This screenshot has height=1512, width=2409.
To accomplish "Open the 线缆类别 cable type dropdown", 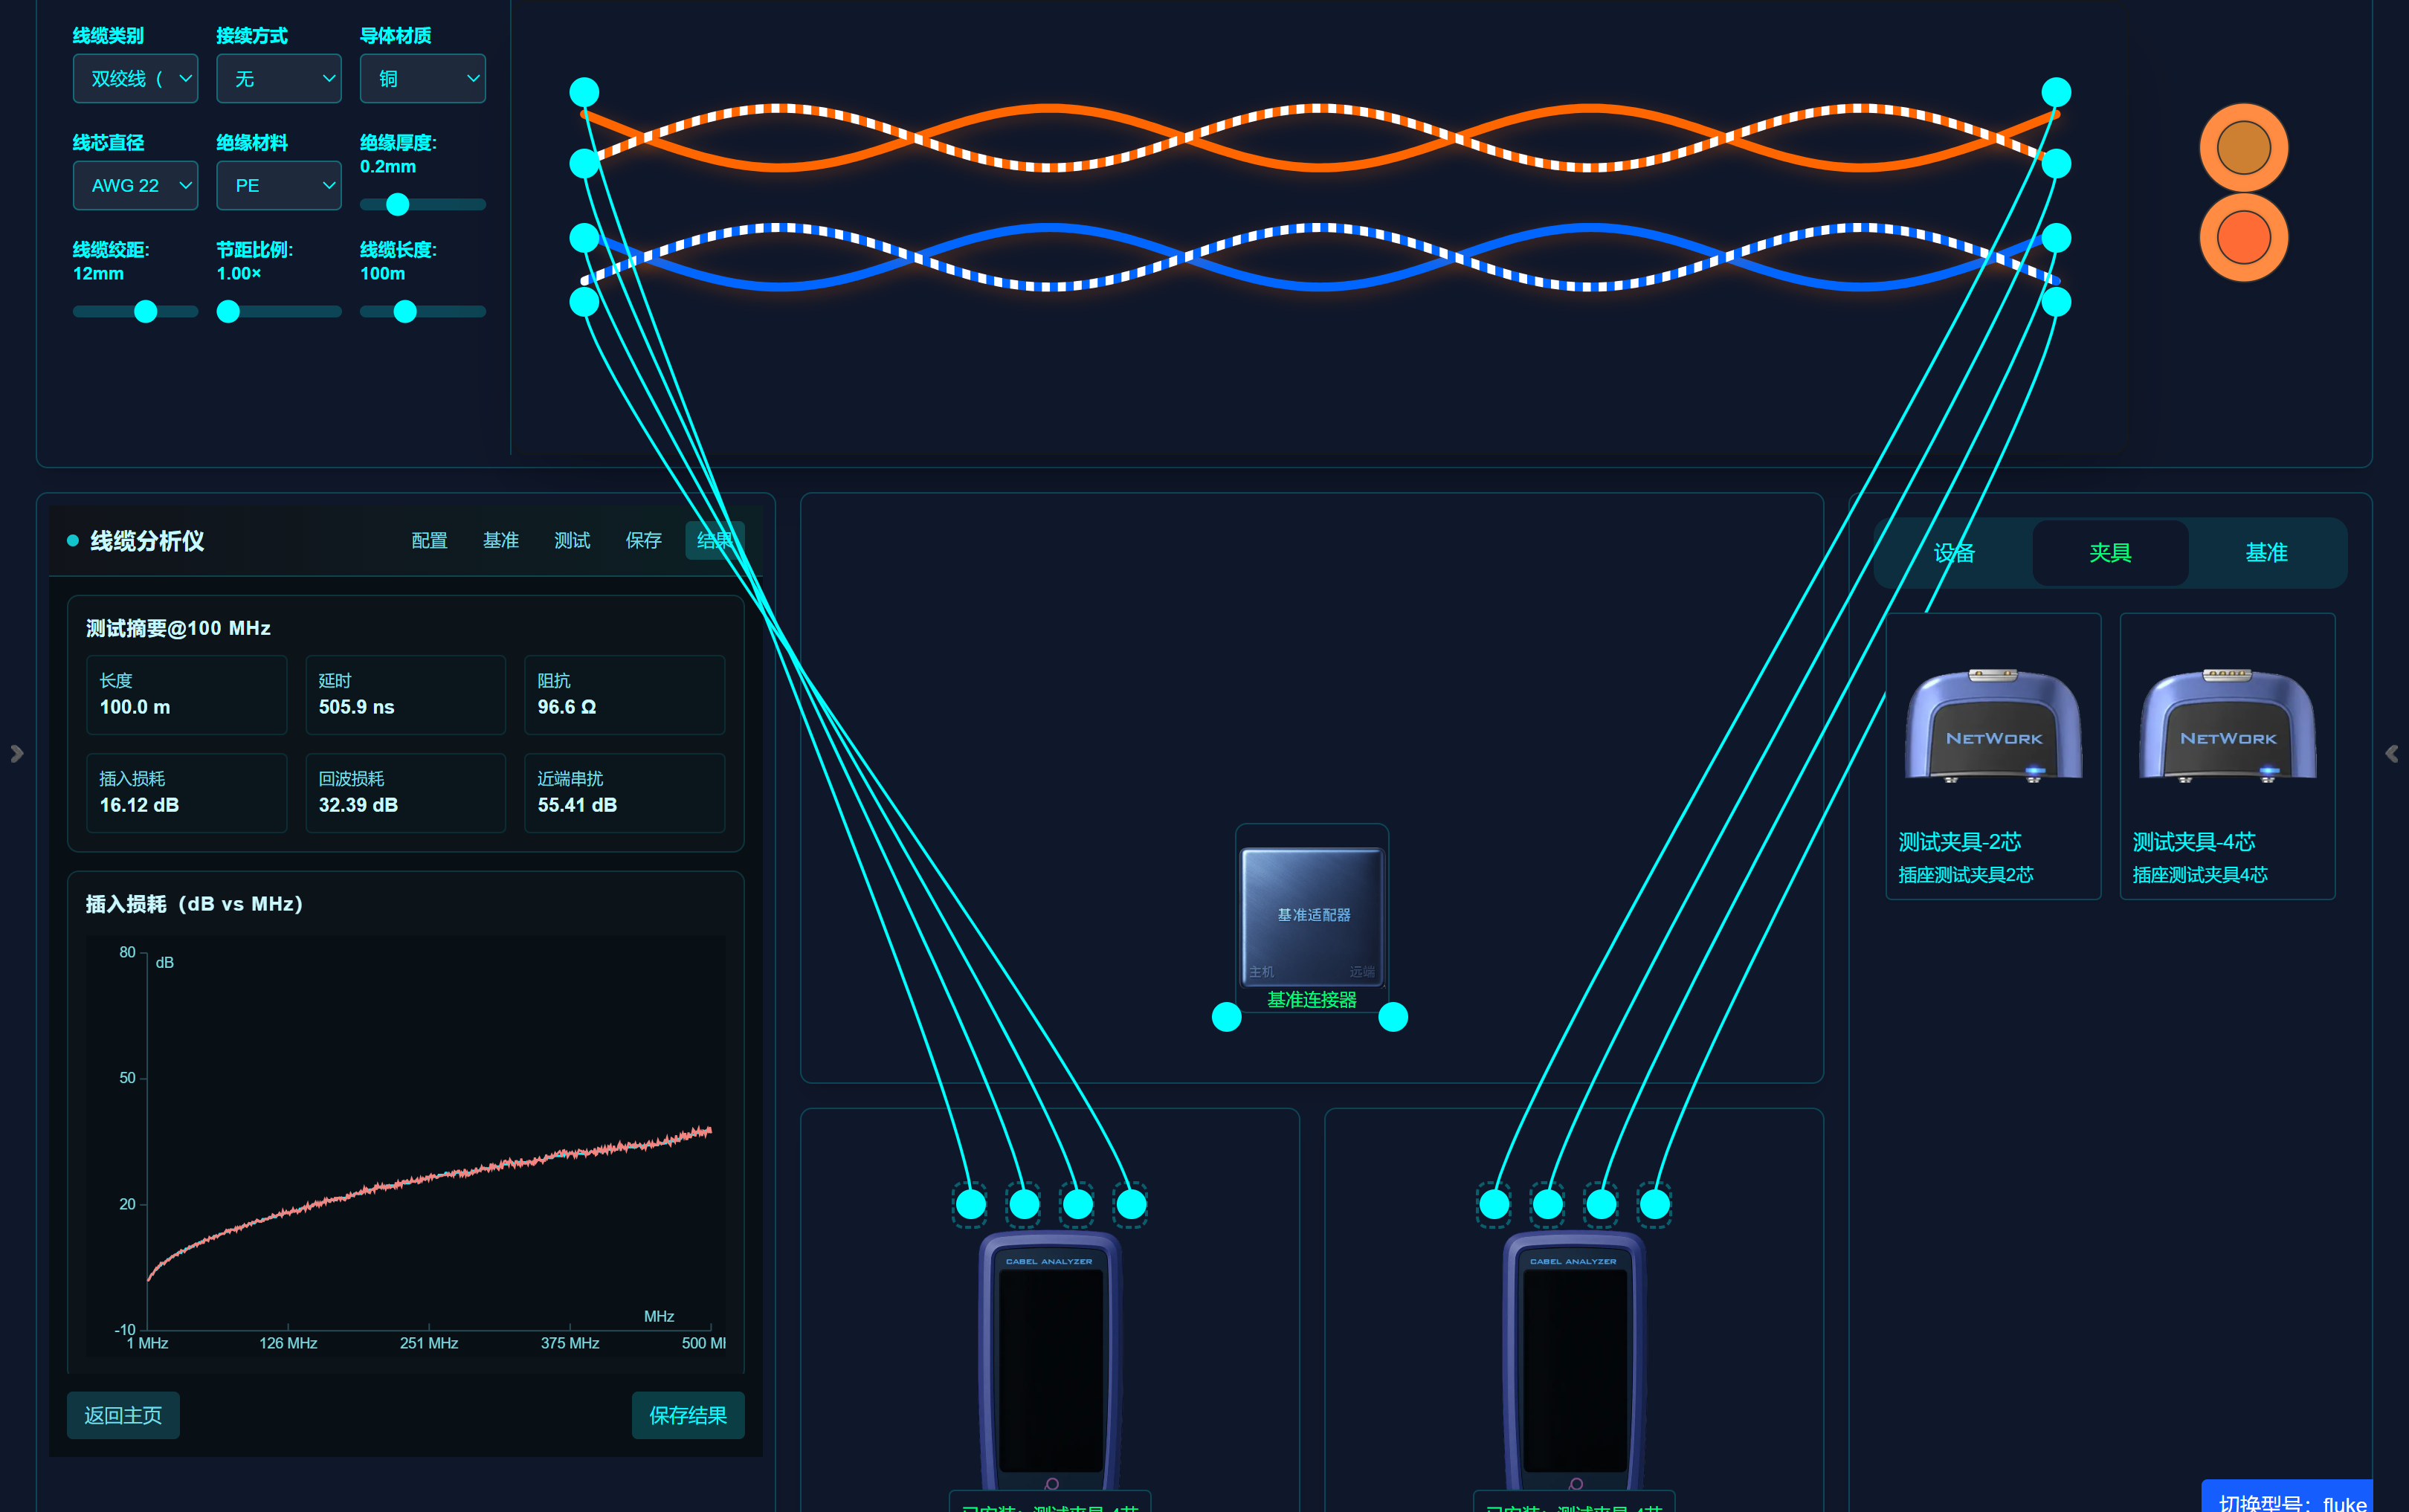I will tap(135, 79).
